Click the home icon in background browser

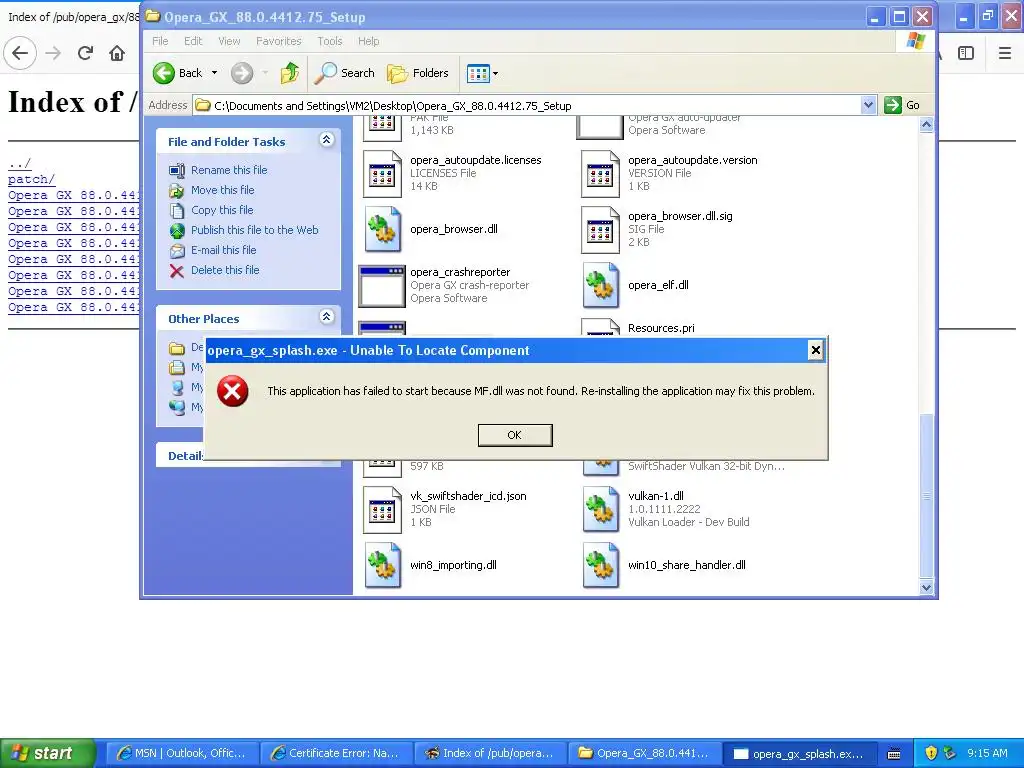117,53
